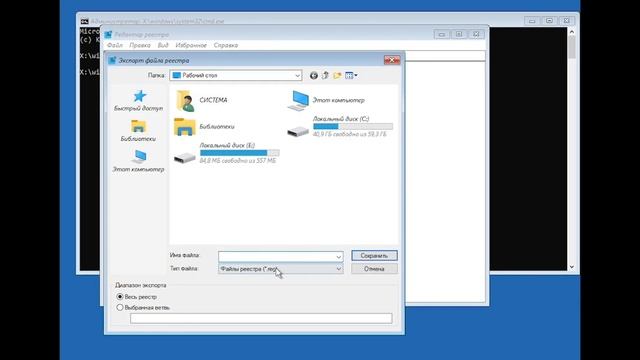
Task: Open Этот компьютер in the file list
Action: click(x=298, y=100)
